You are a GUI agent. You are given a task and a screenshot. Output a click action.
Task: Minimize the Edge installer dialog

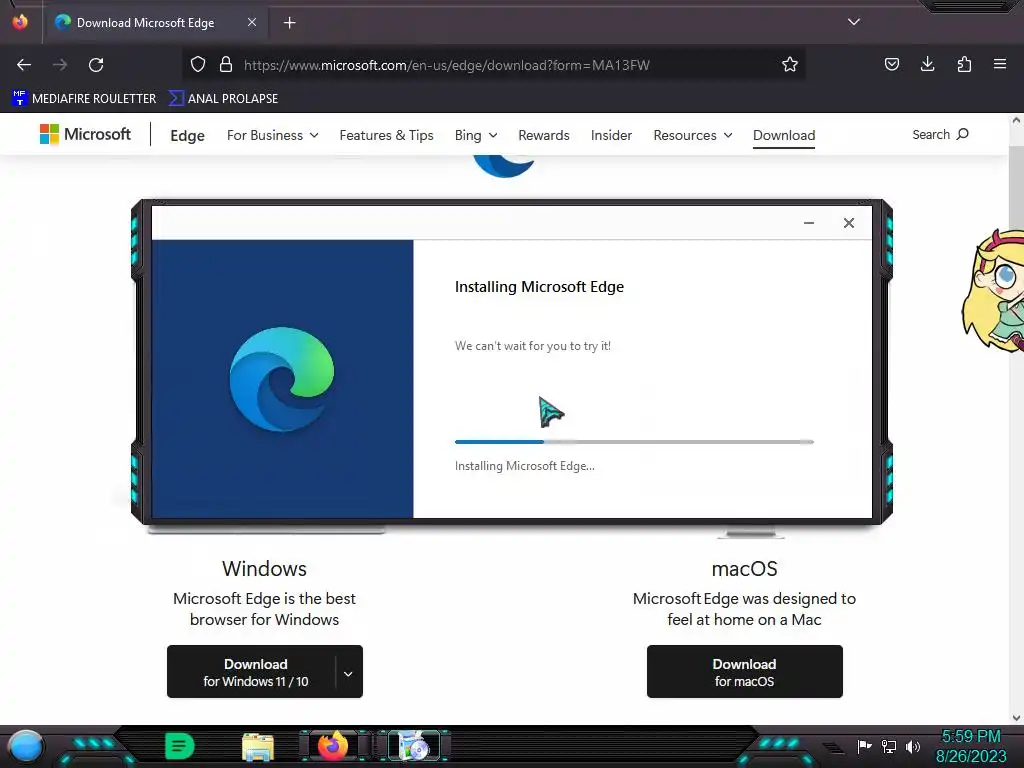(809, 223)
